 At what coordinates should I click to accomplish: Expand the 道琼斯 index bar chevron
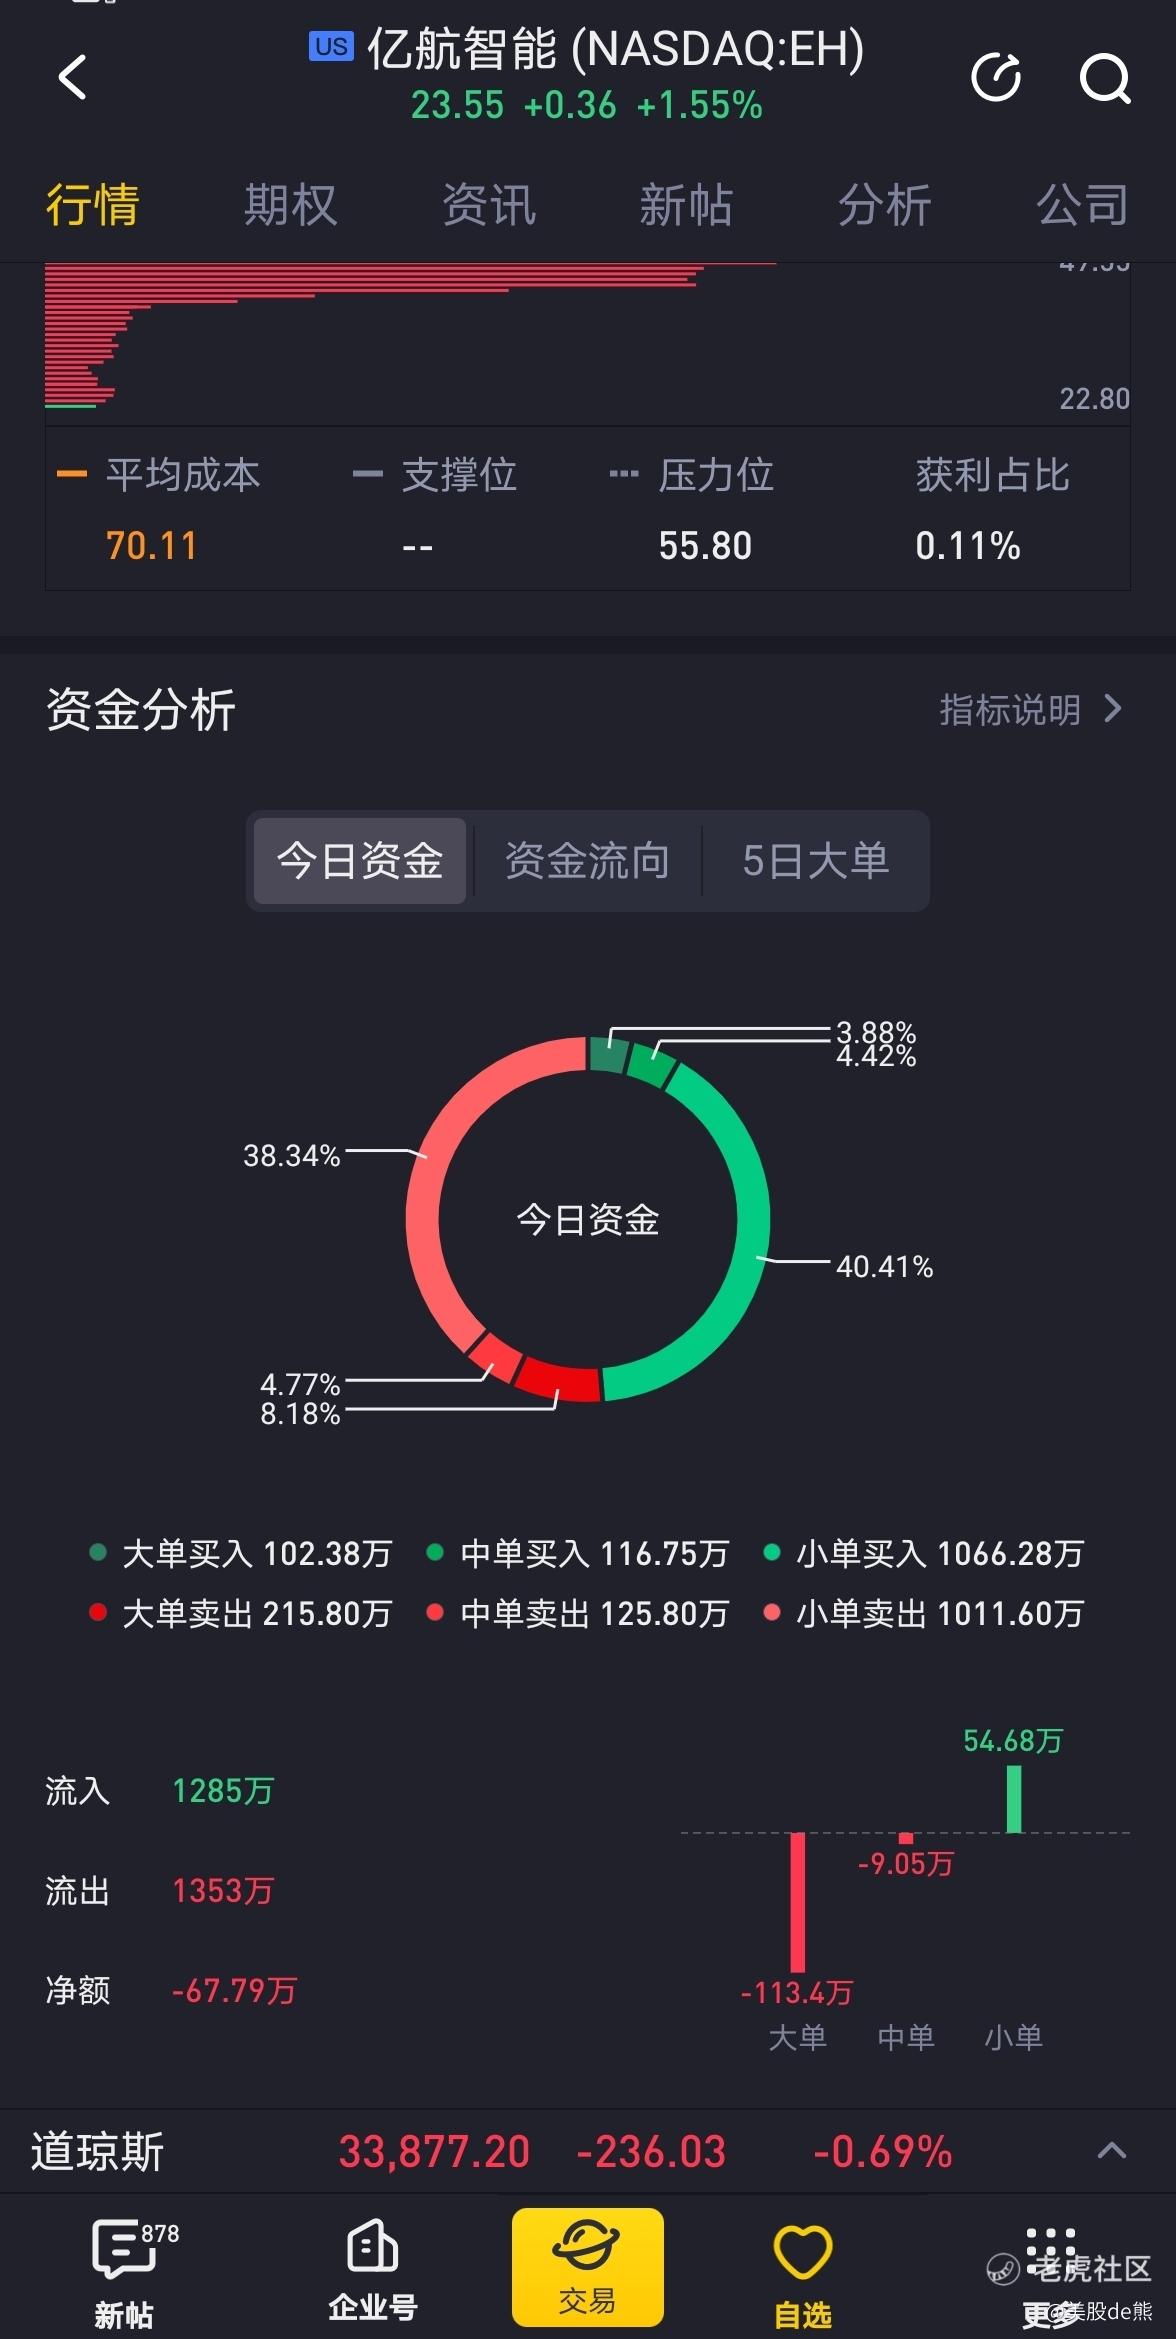pyautogui.click(x=1112, y=2151)
